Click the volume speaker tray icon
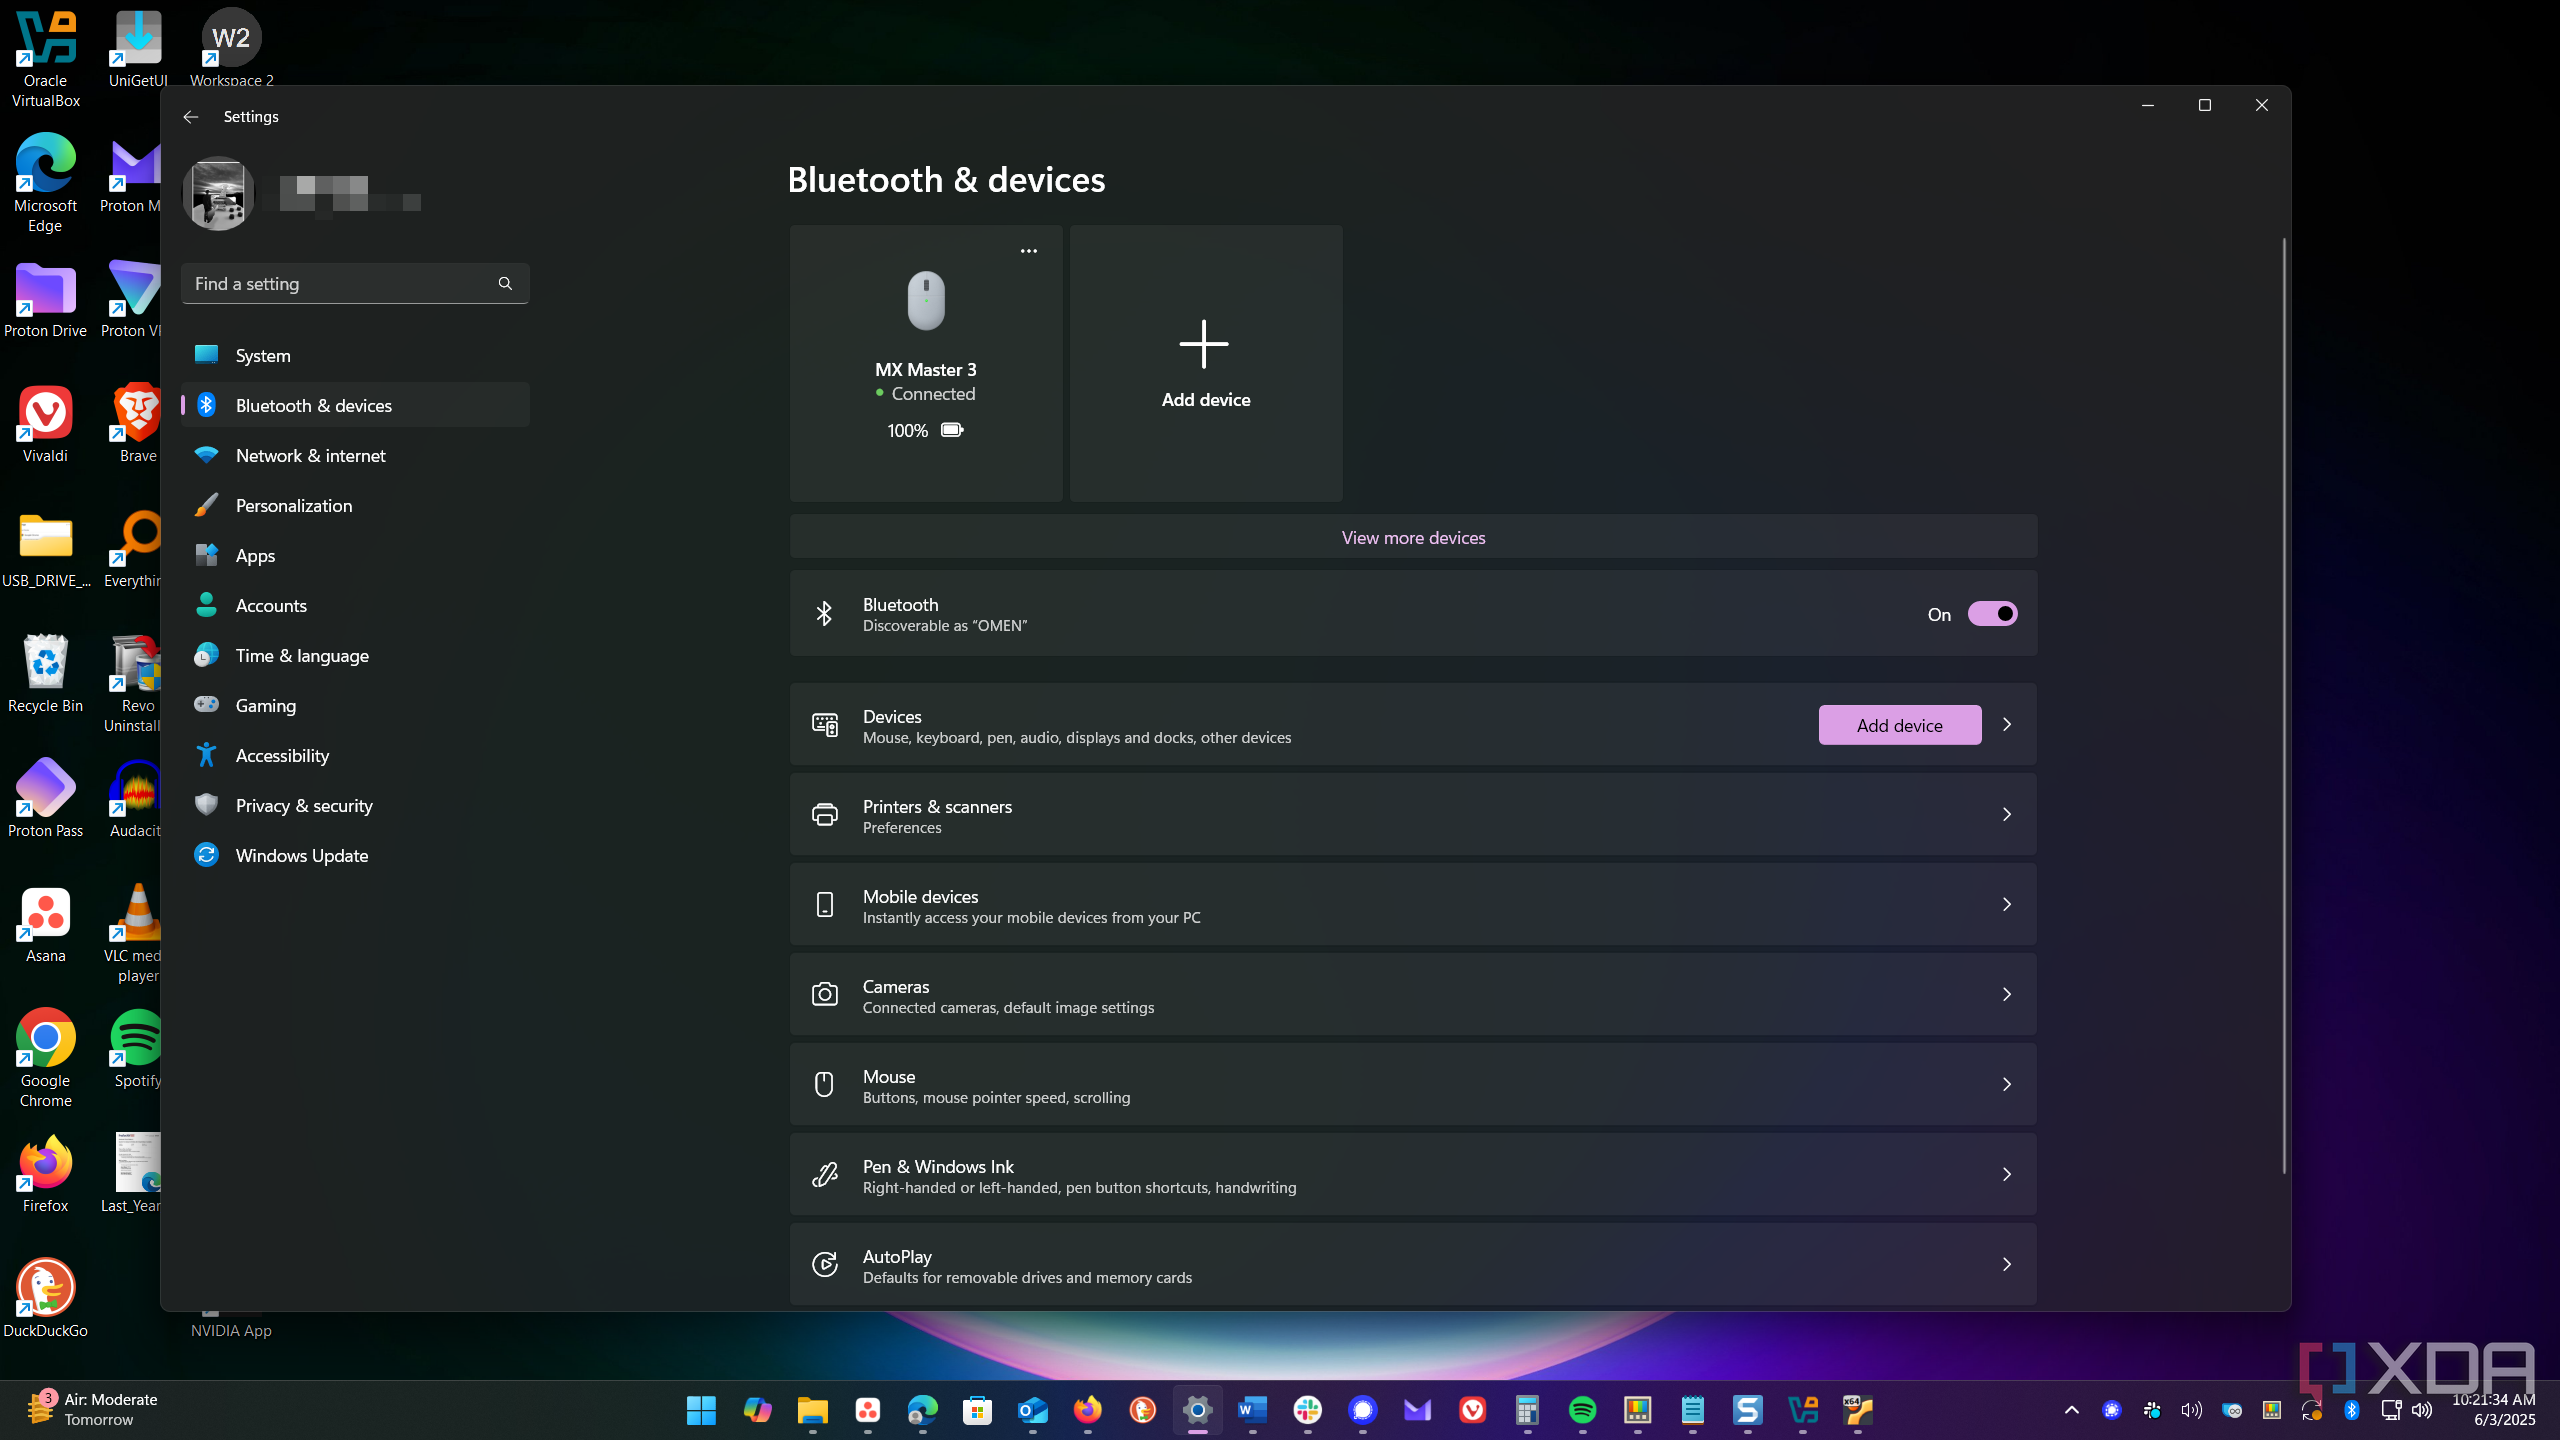Image resolution: width=2560 pixels, height=1440 pixels. point(2422,1410)
